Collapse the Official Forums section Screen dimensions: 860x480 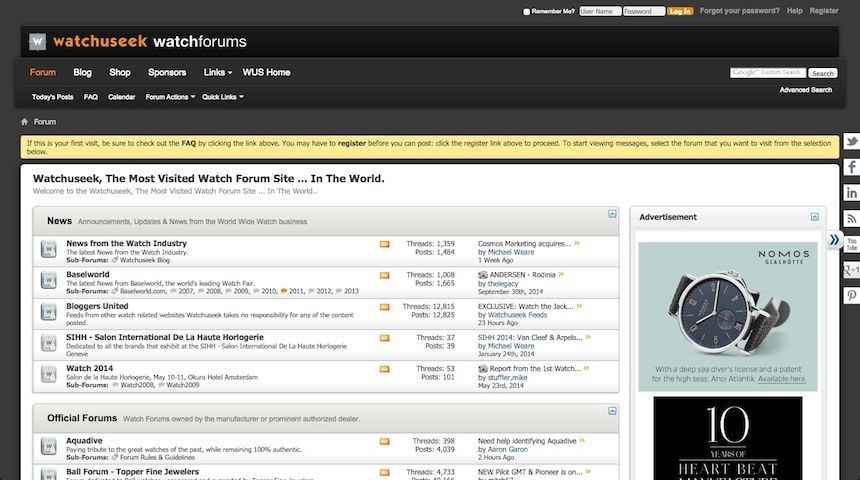[x=612, y=411]
